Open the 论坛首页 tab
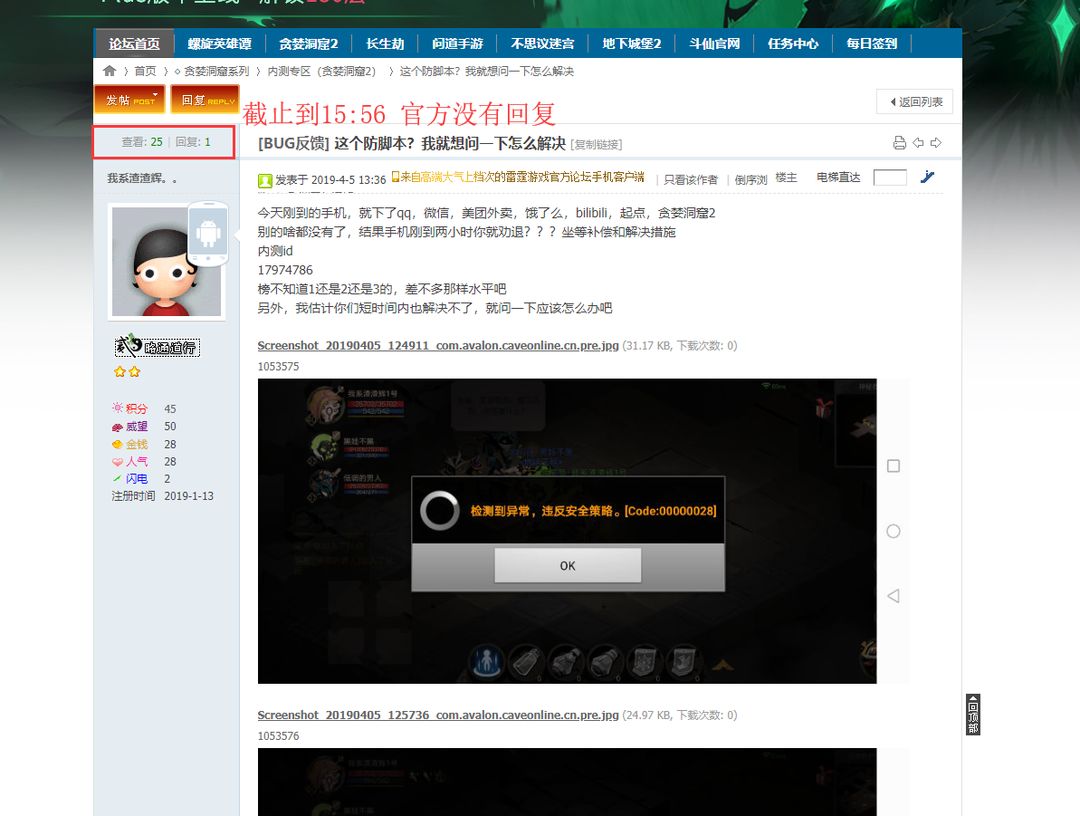 (134, 43)
